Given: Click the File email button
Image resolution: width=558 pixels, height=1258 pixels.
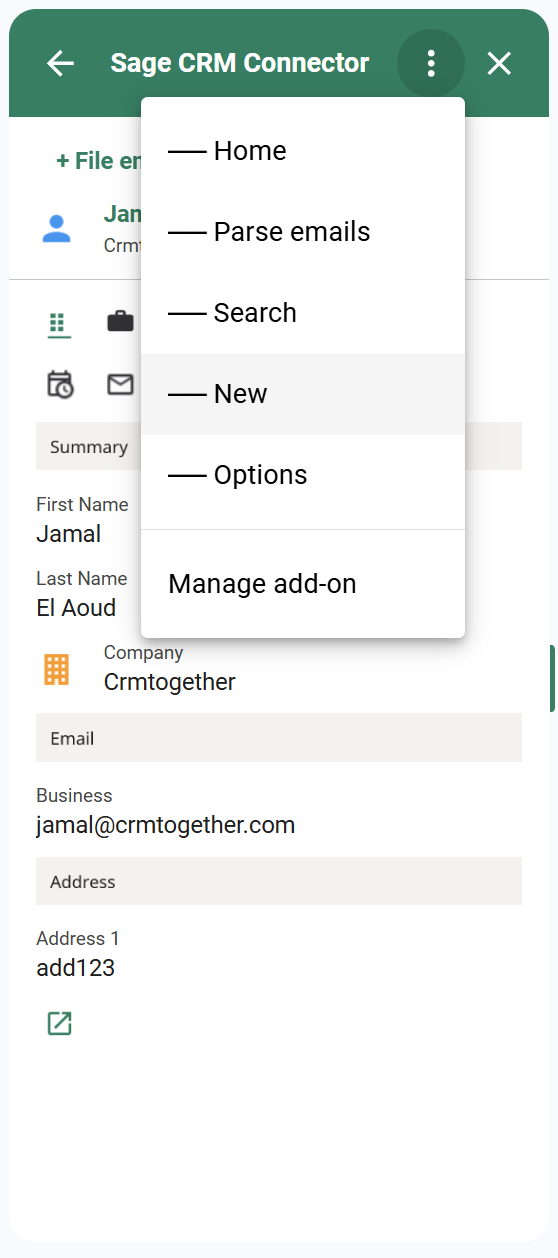Looking at the screenshot, I should pos(98,161).
